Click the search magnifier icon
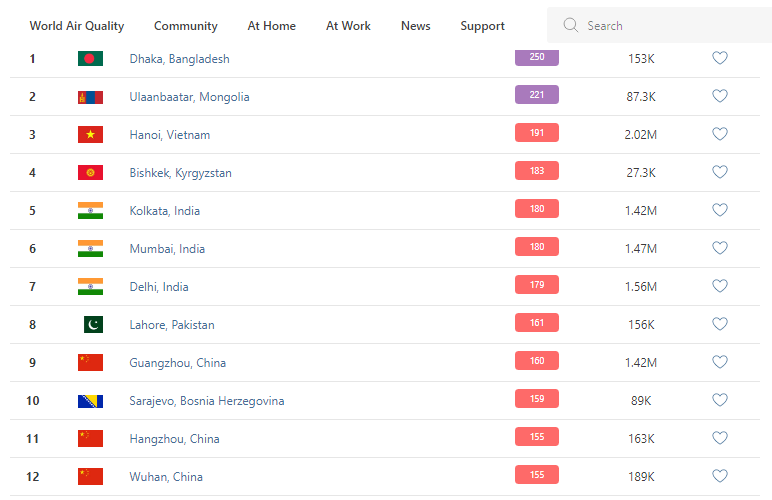The width and height of the screenshot is (772, 500). click(571, 25)
